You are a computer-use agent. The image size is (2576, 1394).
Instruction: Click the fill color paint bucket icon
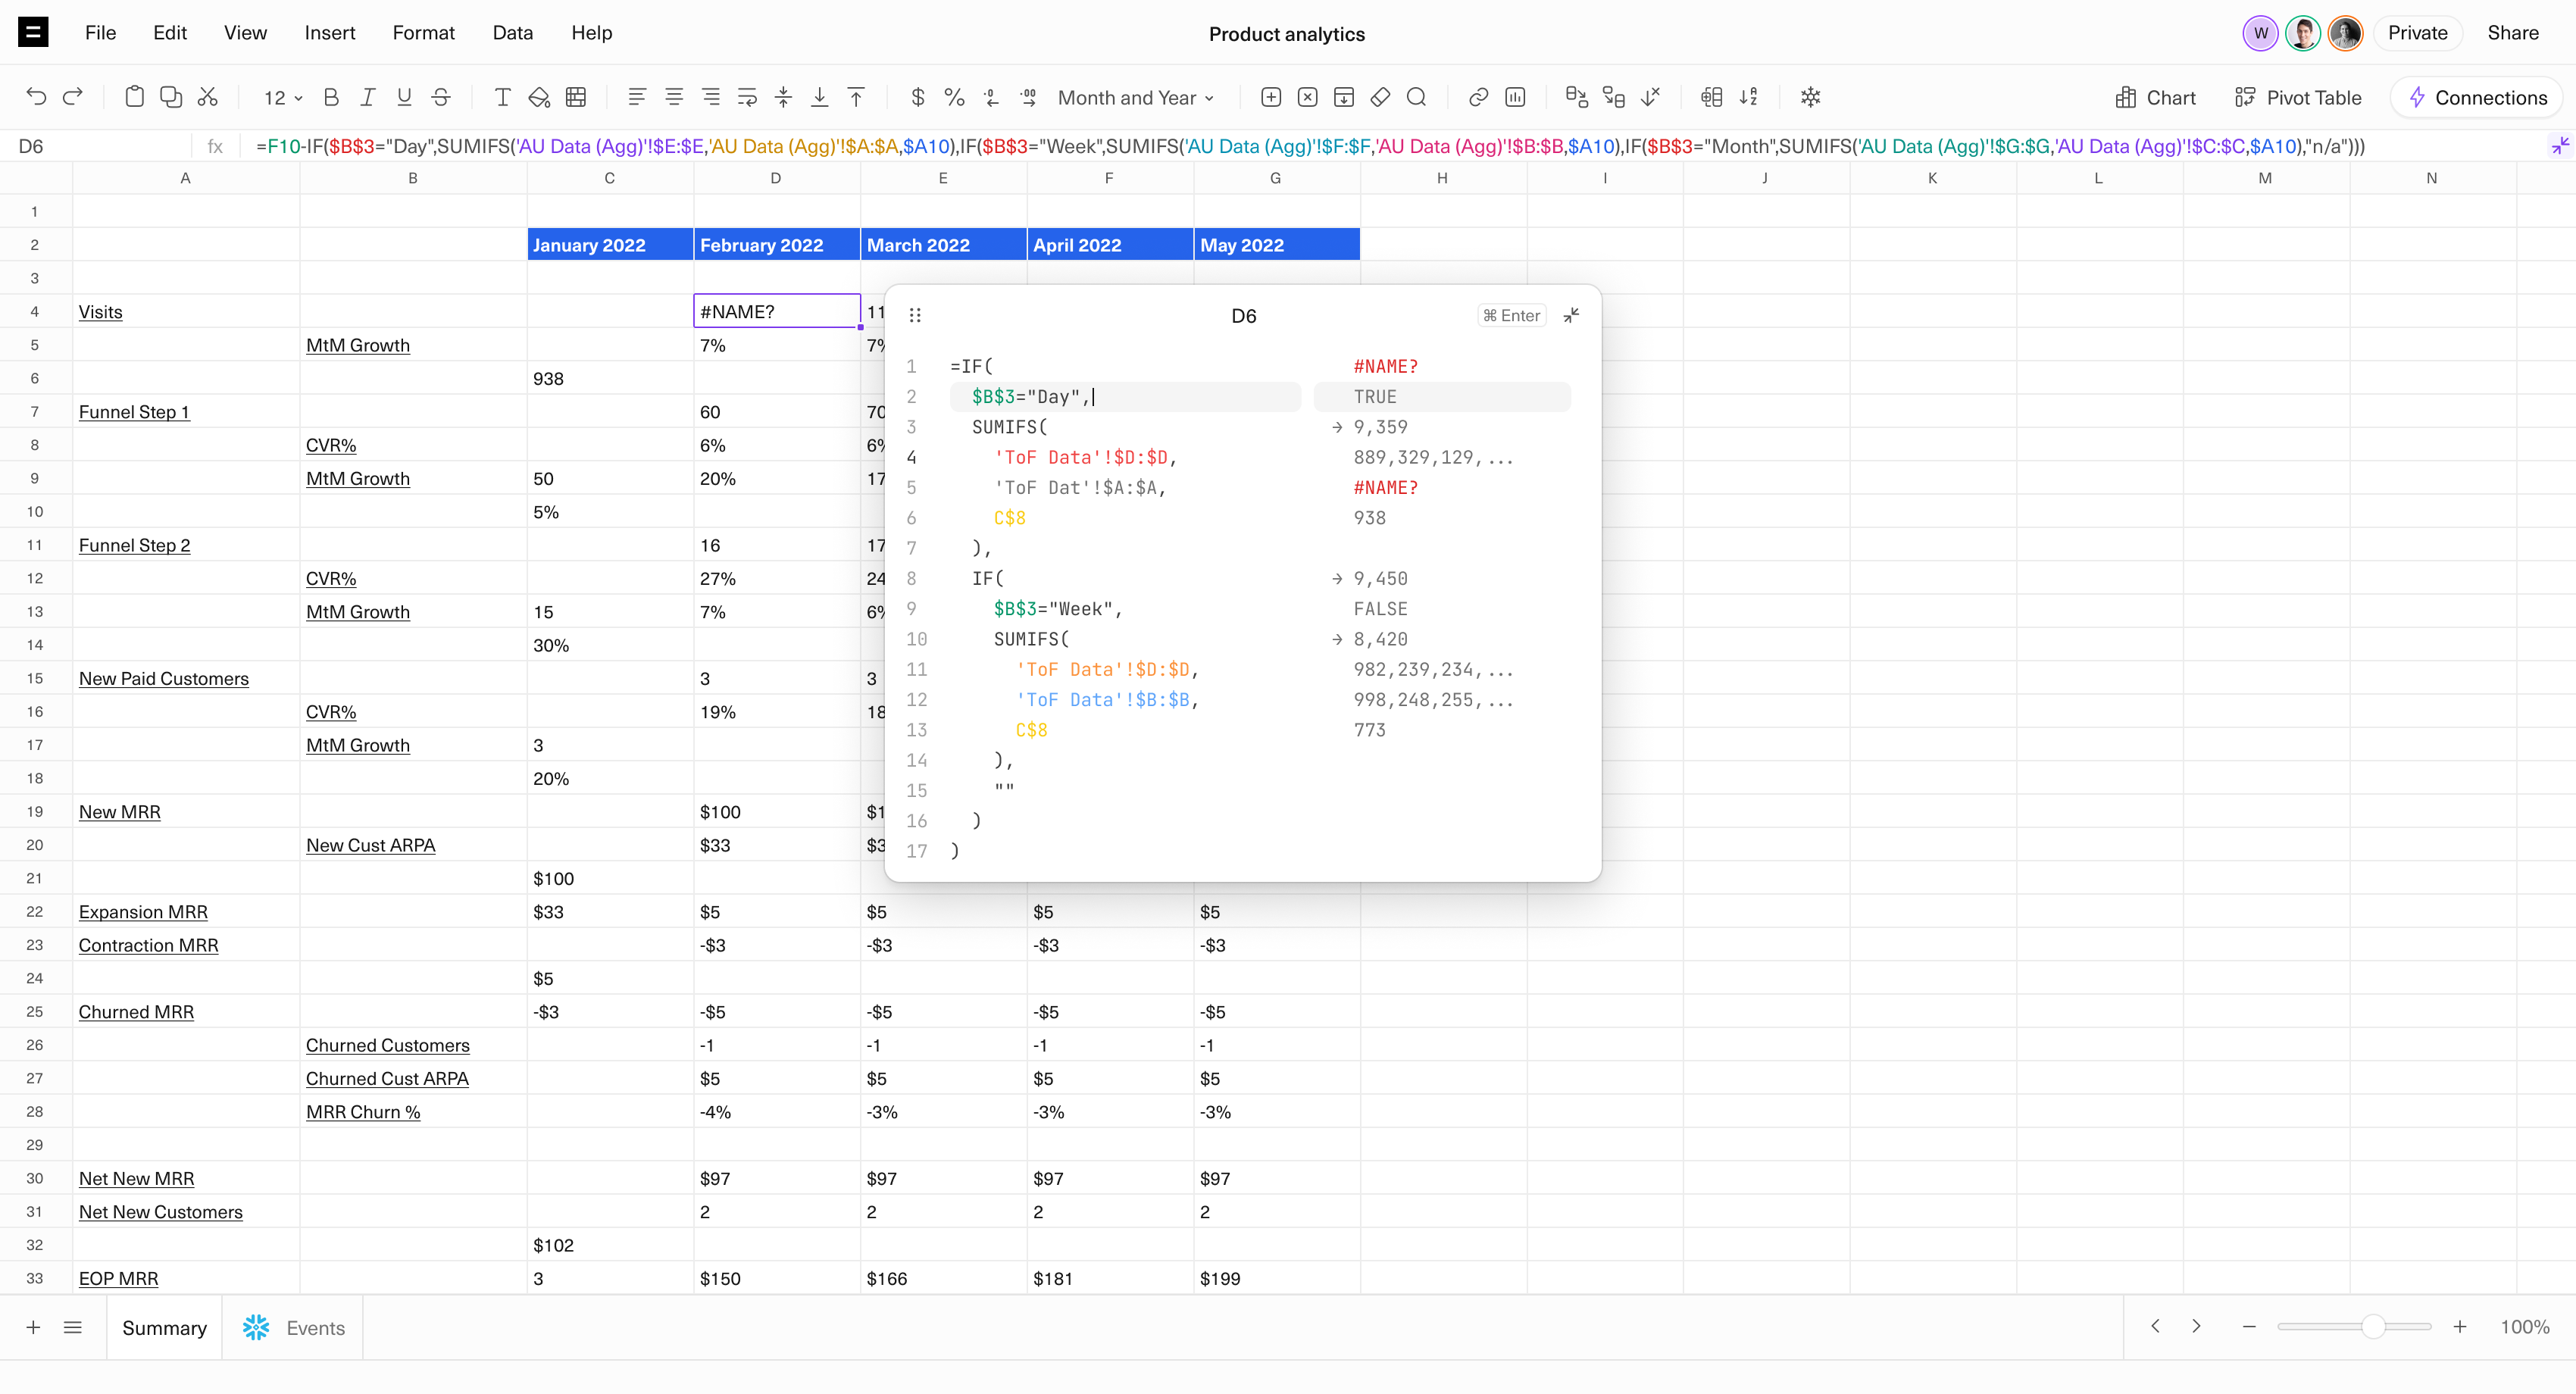click(539, 97)
